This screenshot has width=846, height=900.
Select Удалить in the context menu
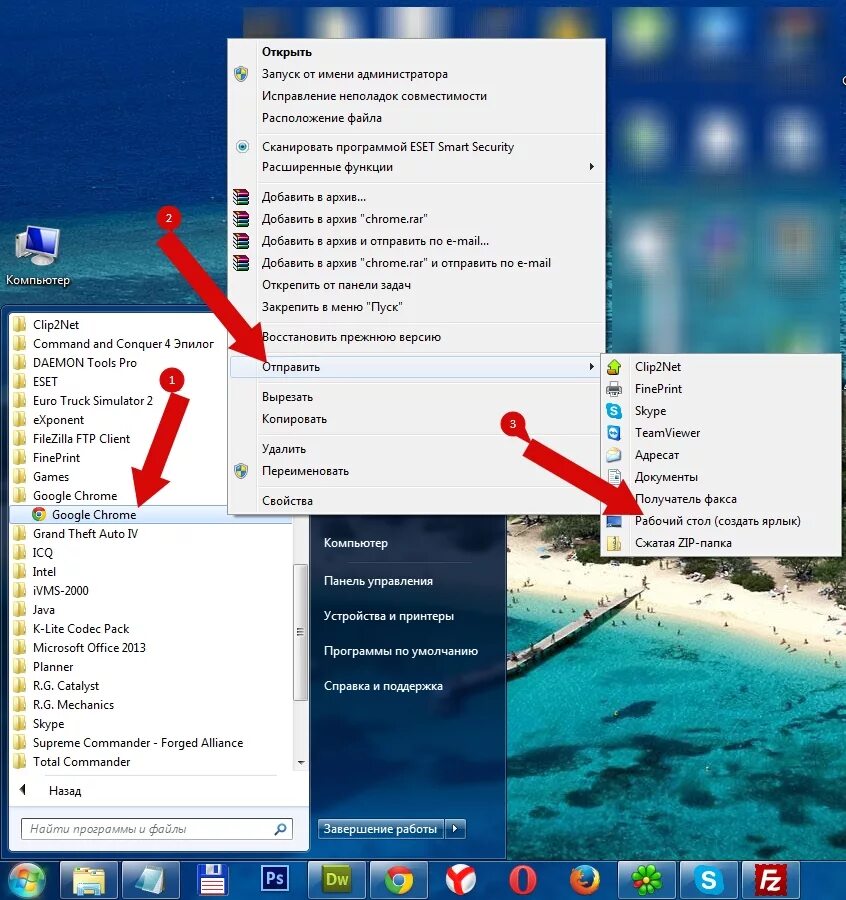point(284,449)
